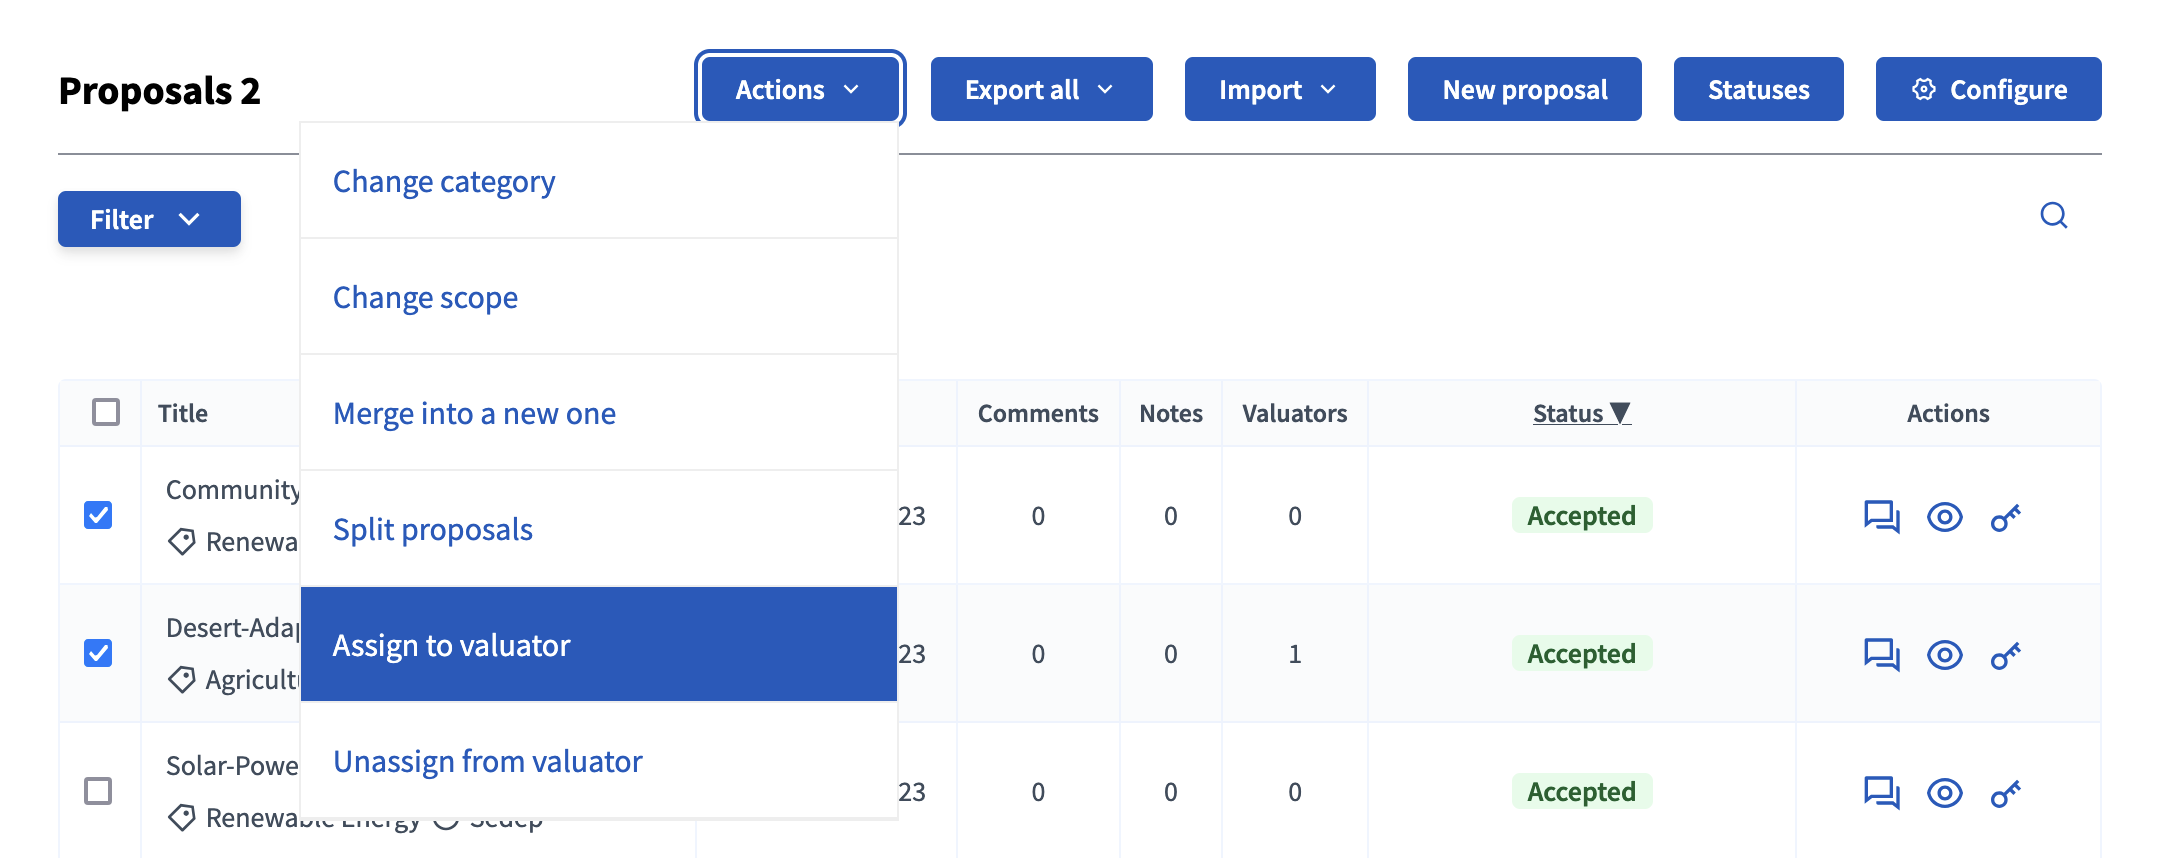This screenshot has height=858, width=2166.
Task: Open the Statuses page button
Action: point(1758,90)
